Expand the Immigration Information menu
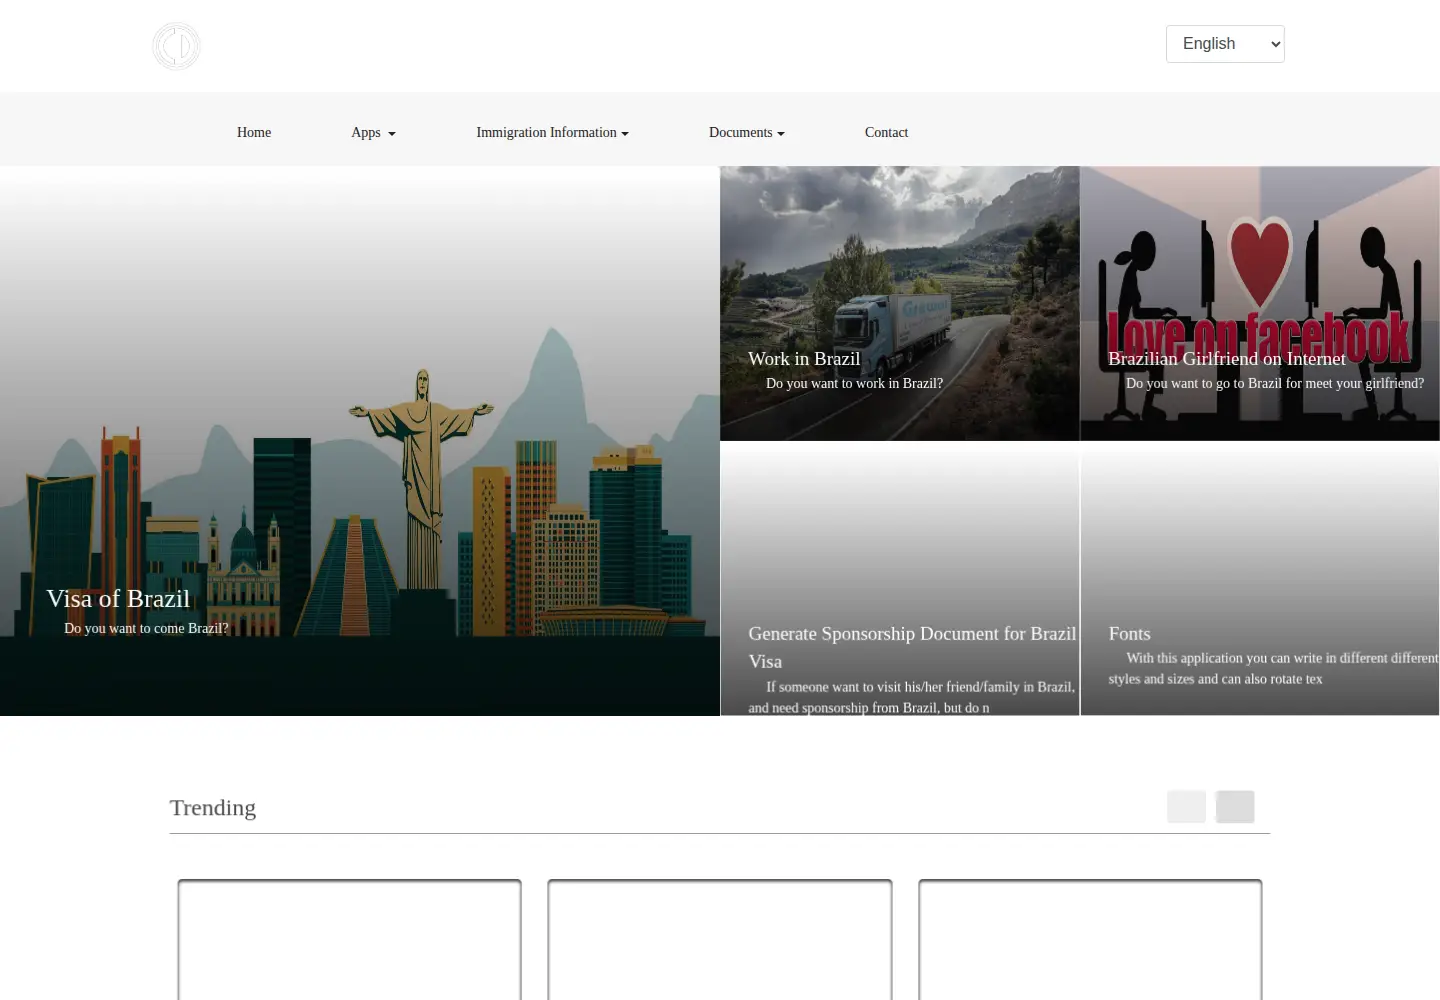Image resolution: width=1440 pixels, height=1000 pixels. tap(552, 132)
